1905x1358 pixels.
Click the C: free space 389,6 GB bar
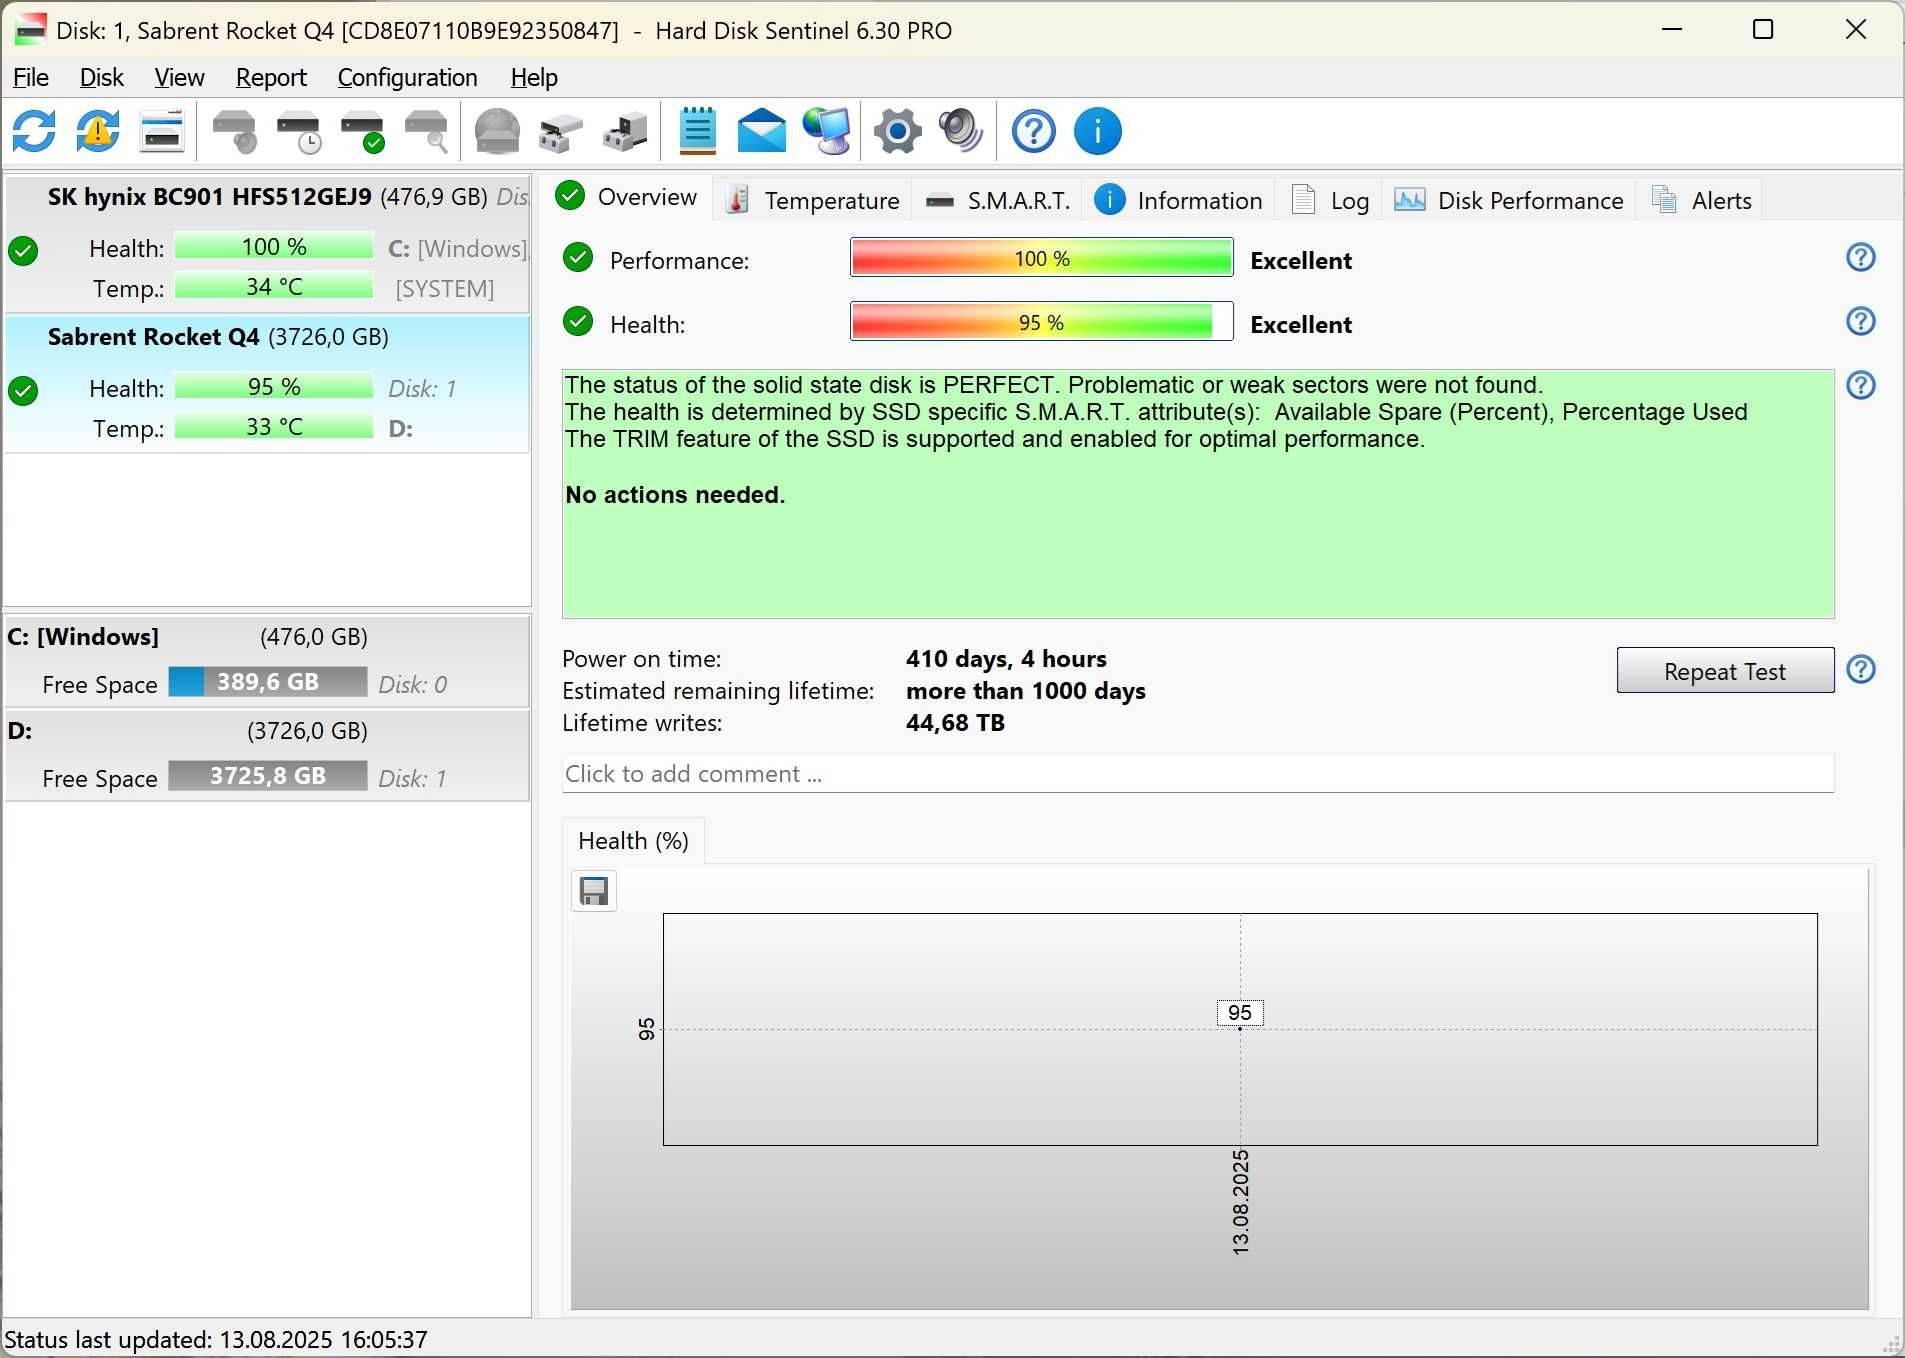click(x=268, y=682)
